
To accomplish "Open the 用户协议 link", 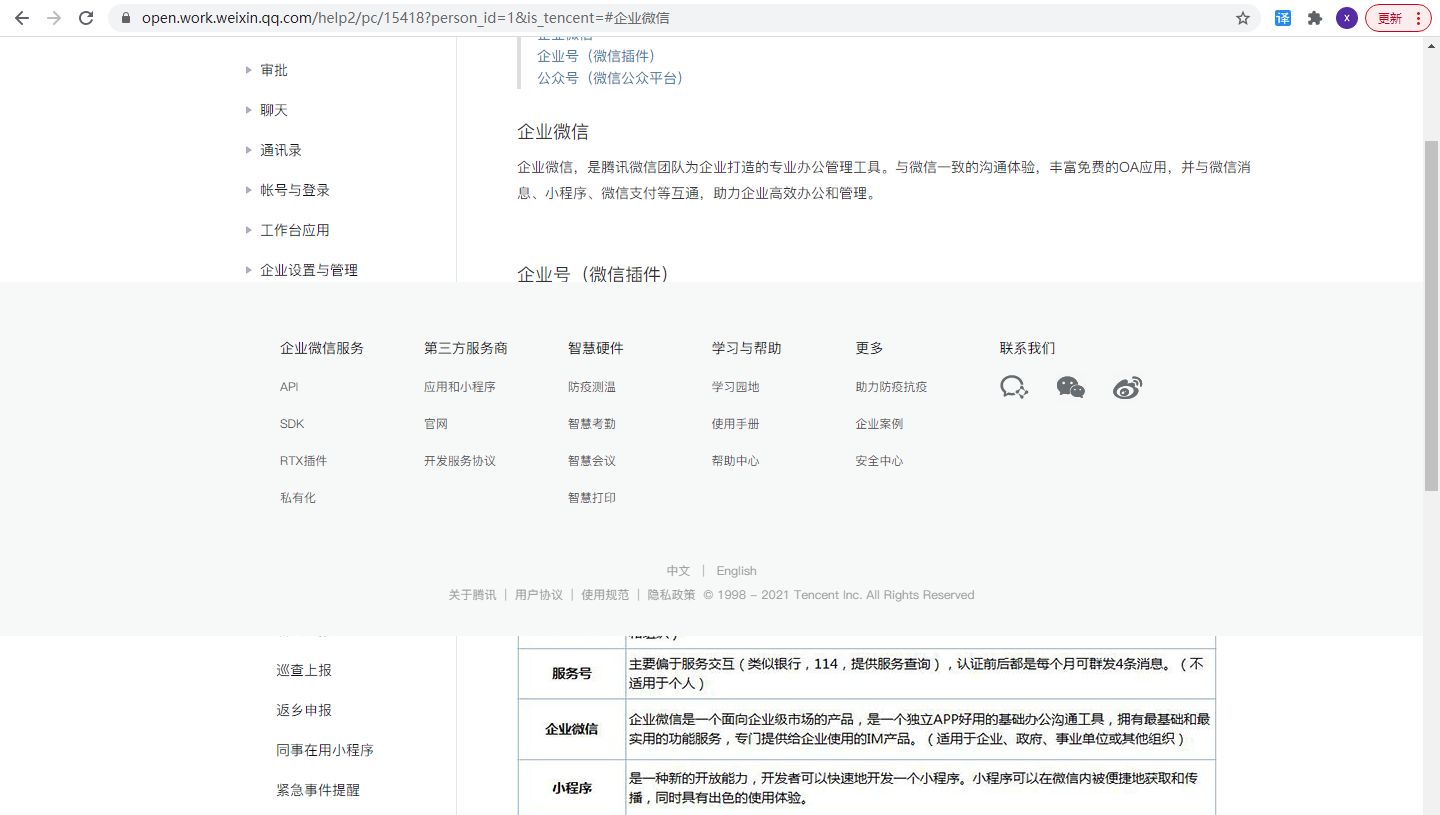I will [x=539, y=595].
